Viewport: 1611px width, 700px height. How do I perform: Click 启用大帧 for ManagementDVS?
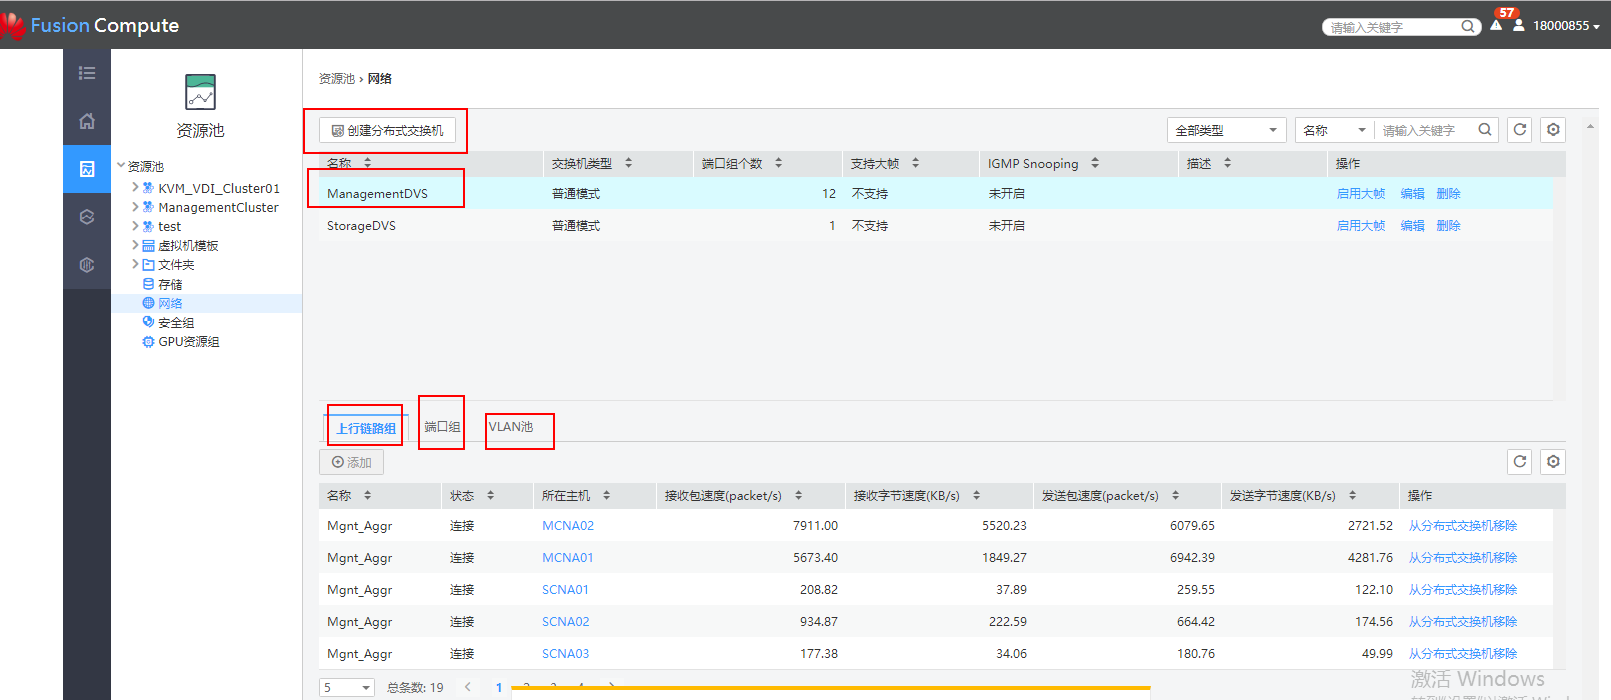coord(1361,194)
